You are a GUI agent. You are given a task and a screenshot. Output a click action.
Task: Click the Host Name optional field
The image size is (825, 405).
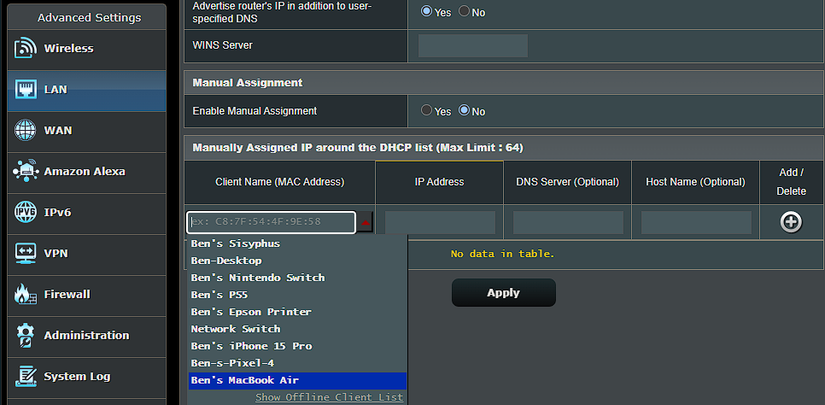pos(696,222)
